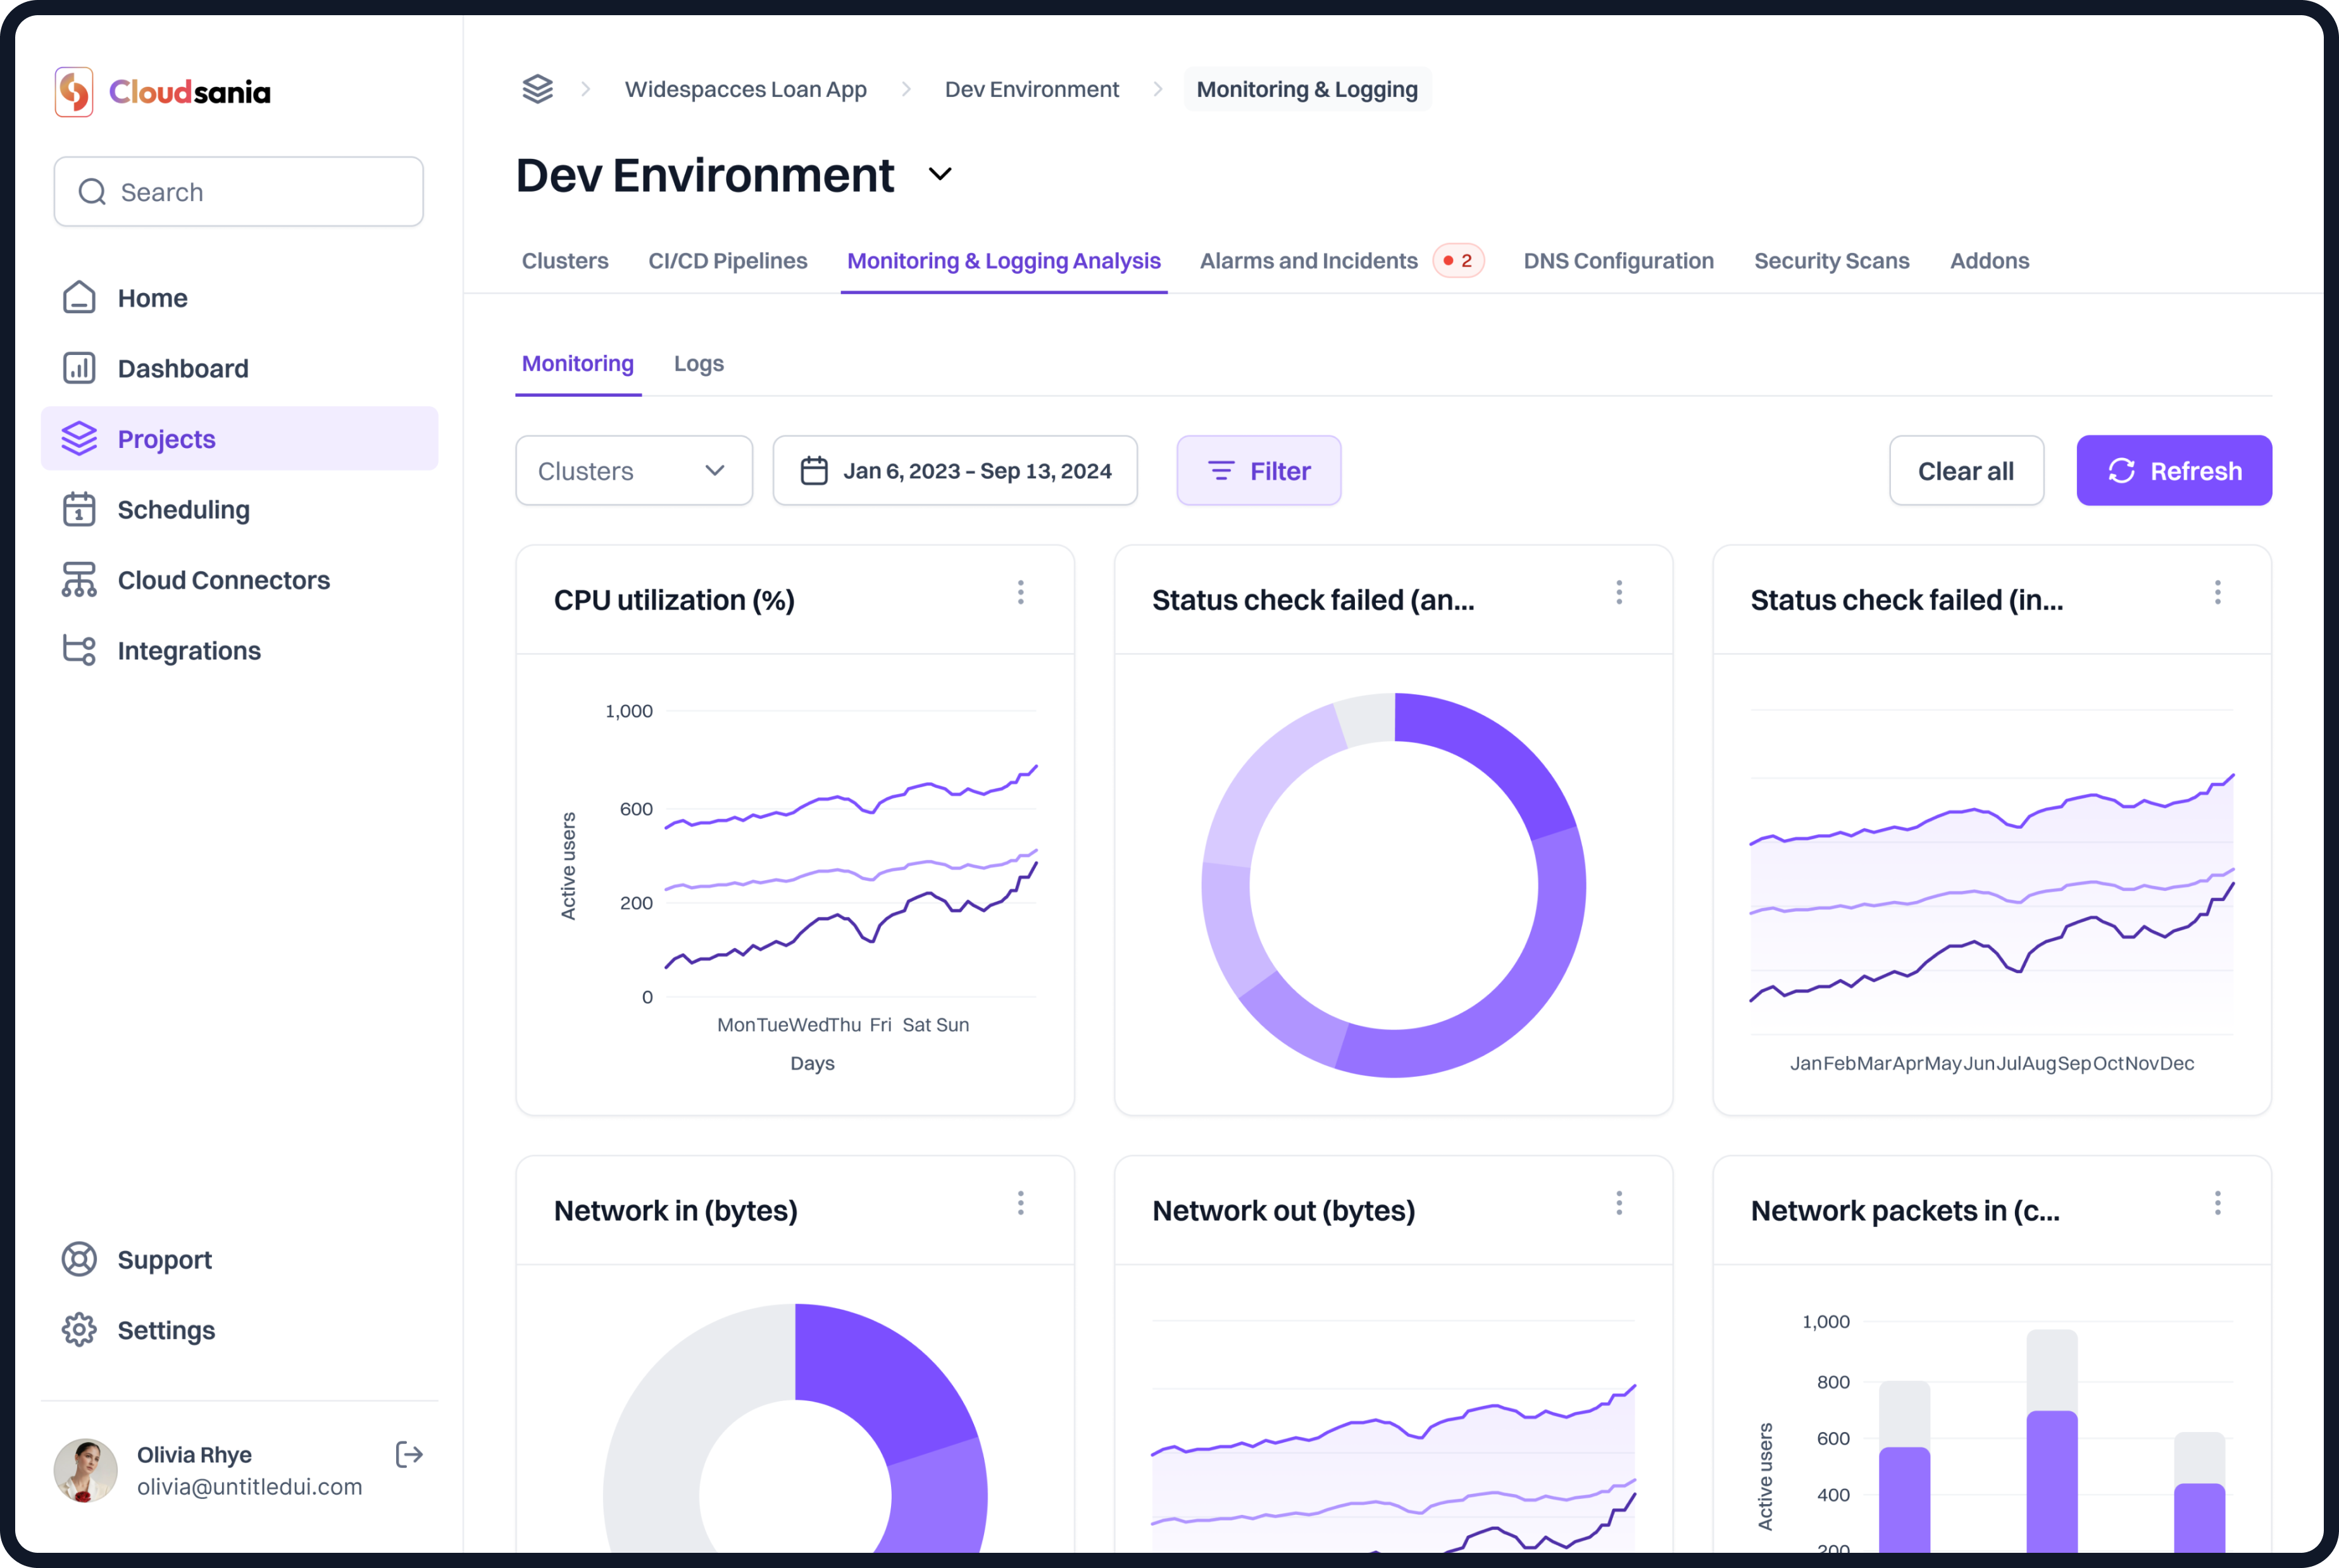Viewport: 2339px width, 1568px height.
Task: Open the Network packets in card menu
Action: point(2218,1203)
